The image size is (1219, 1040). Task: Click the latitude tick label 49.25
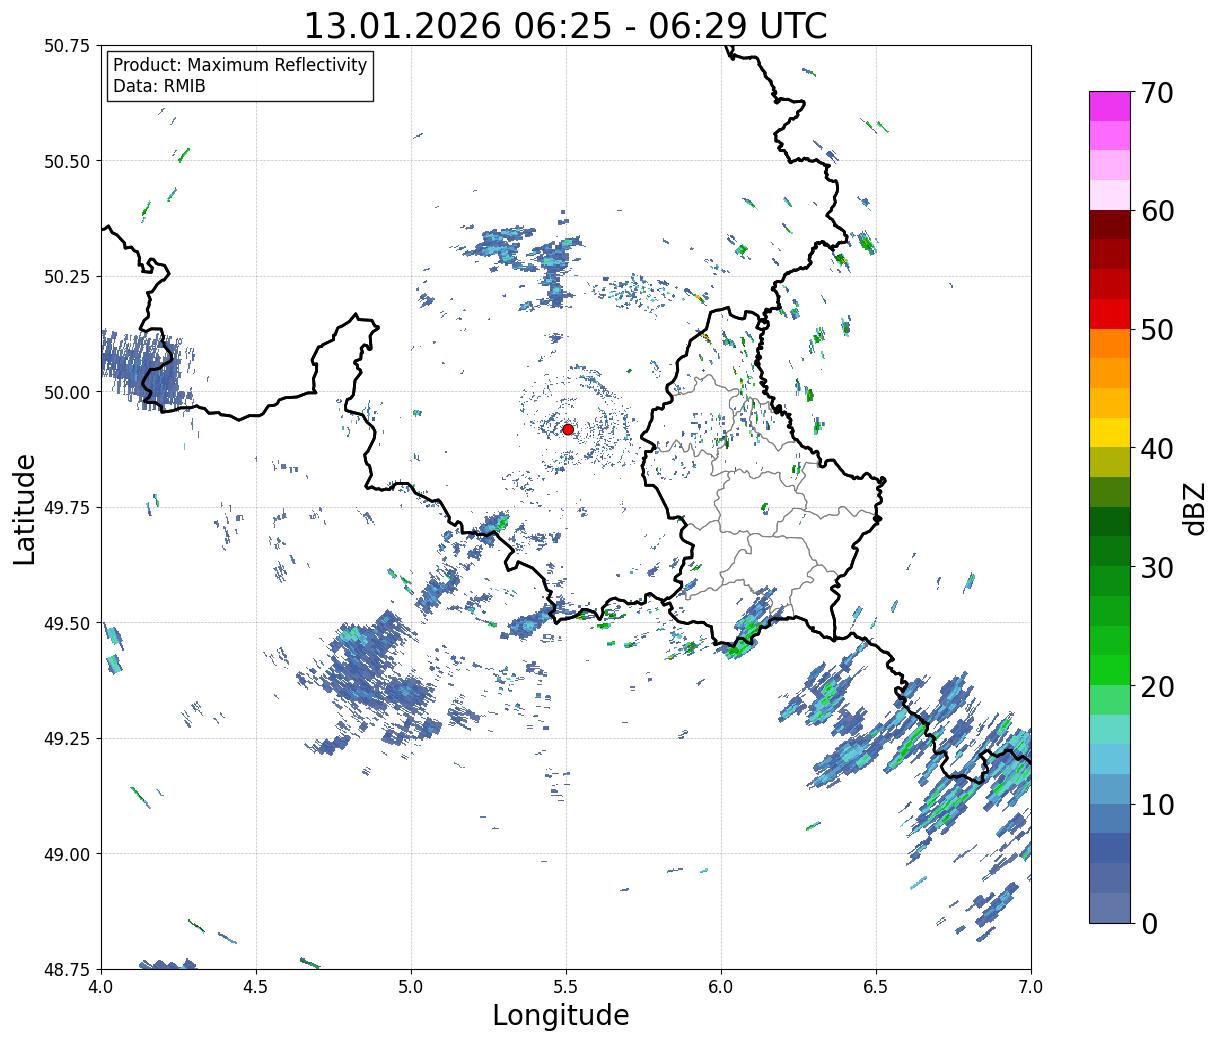(67, 739)
